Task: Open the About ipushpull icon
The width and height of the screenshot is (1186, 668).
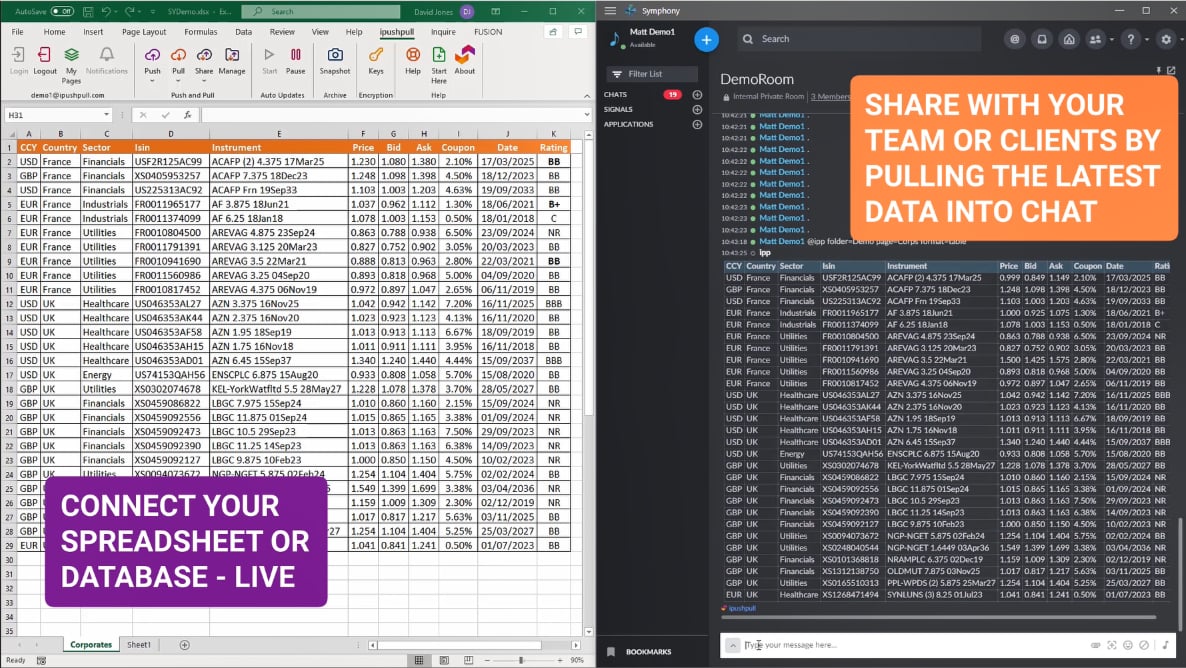Action: pos(464,54)
